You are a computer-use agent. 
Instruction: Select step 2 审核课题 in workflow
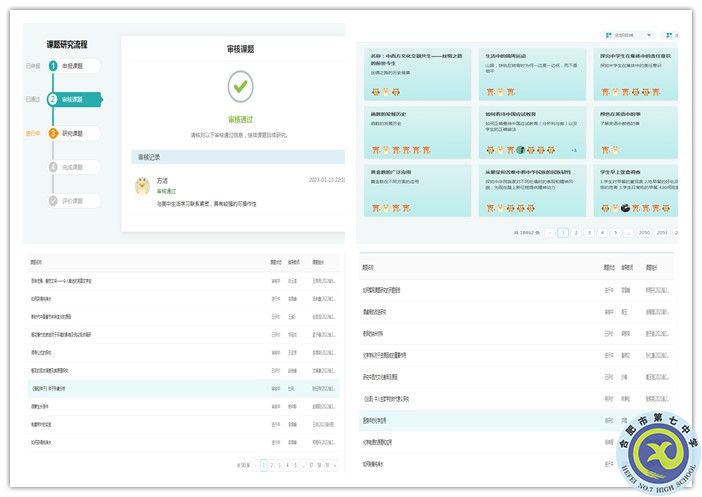(x=53, y=99)
